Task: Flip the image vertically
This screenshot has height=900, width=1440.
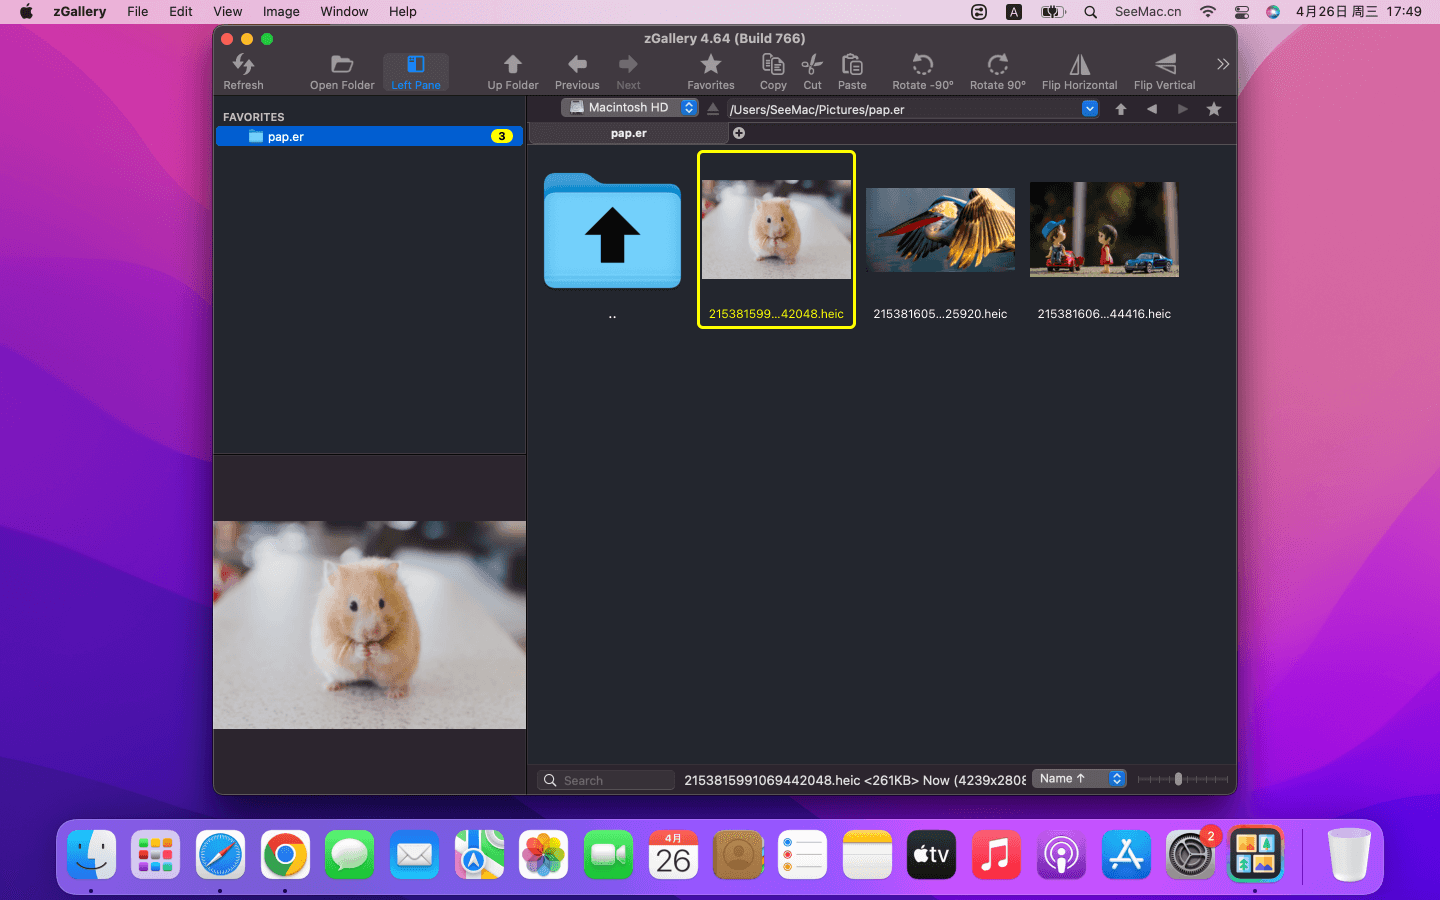Action: tap(1164, 71)
